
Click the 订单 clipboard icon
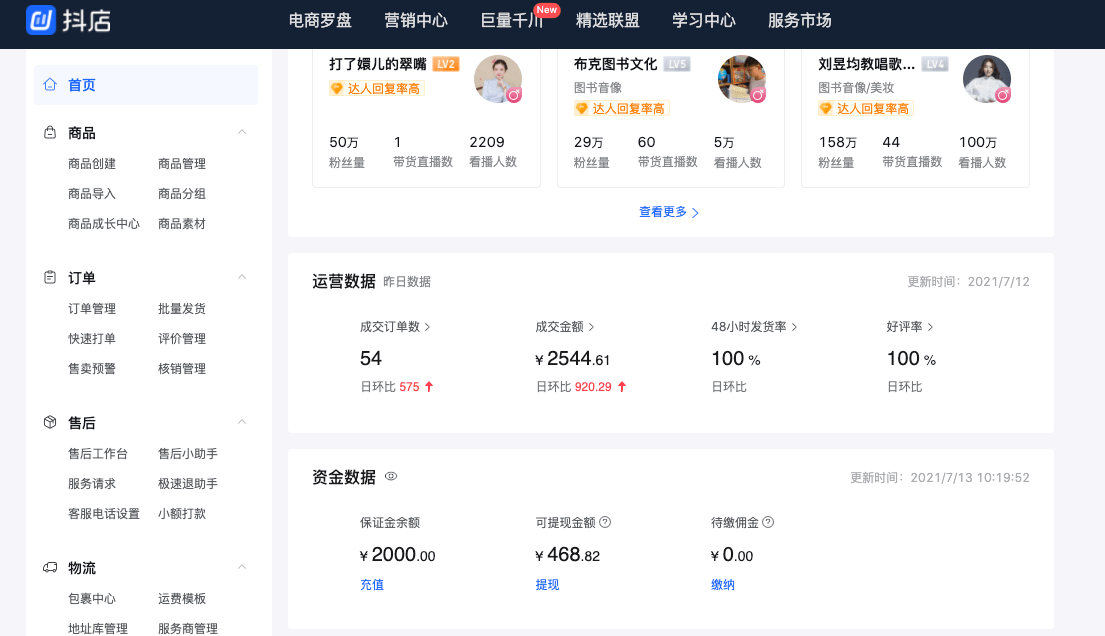point(50,278)
